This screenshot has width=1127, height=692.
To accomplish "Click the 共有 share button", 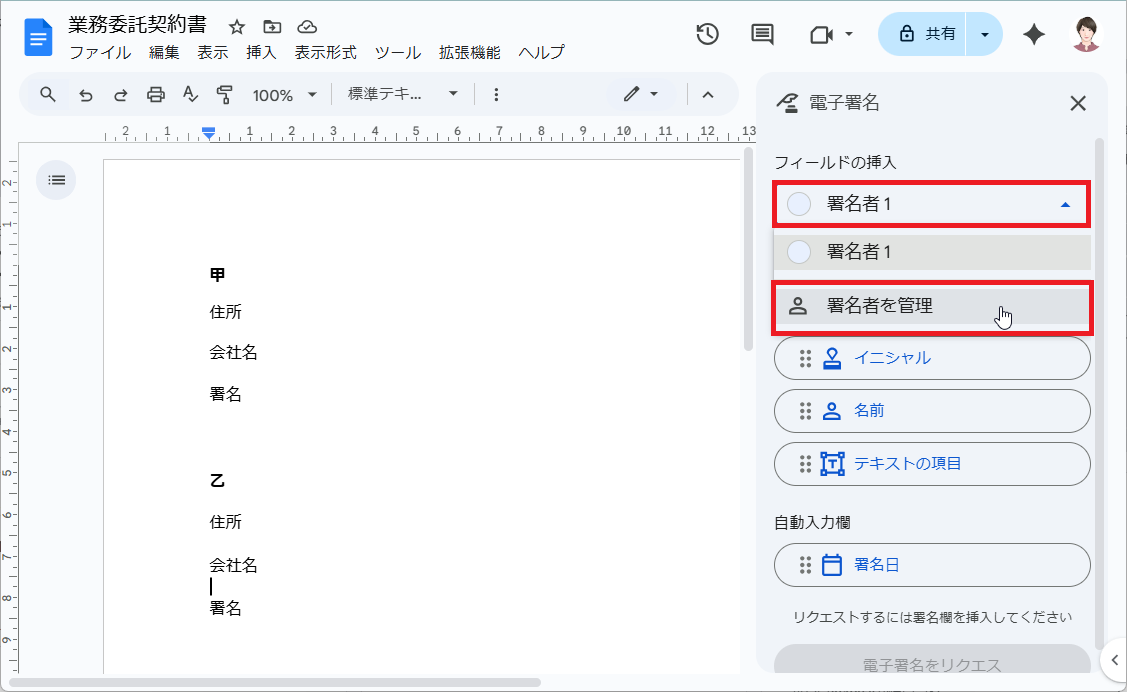I will click(x=927, y=33).
